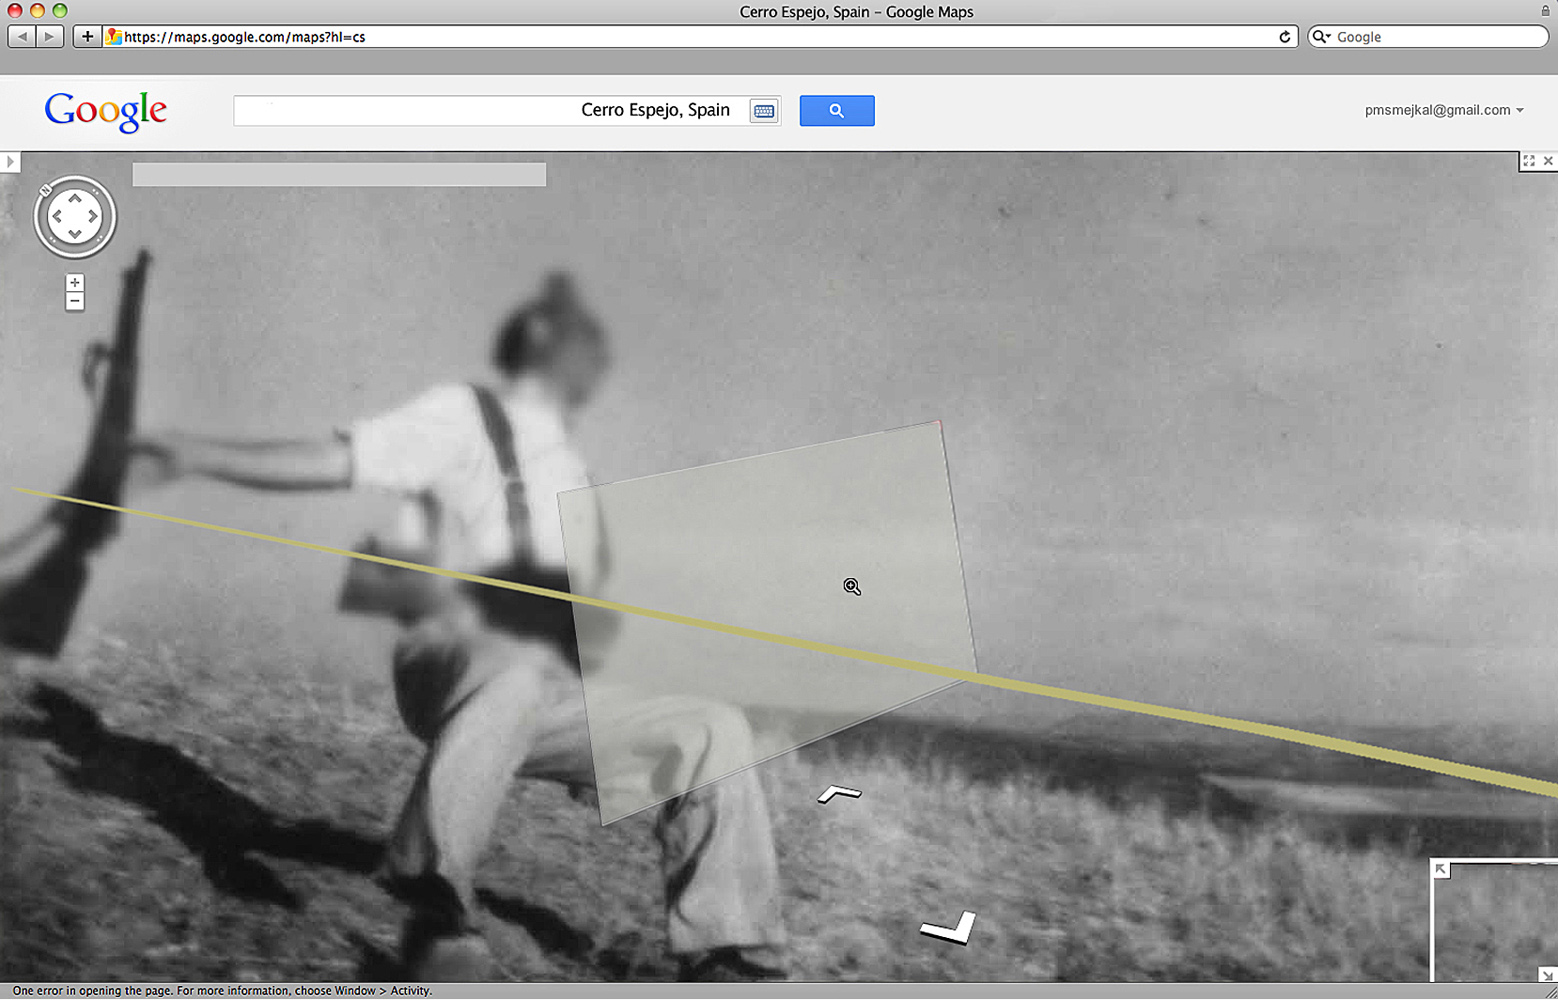Image resolution: width=1558 pixels, height=1000 pixels.
Task: Toggle Street View full screen icon
Action: pyautogui.click(x=1529, y=161)
